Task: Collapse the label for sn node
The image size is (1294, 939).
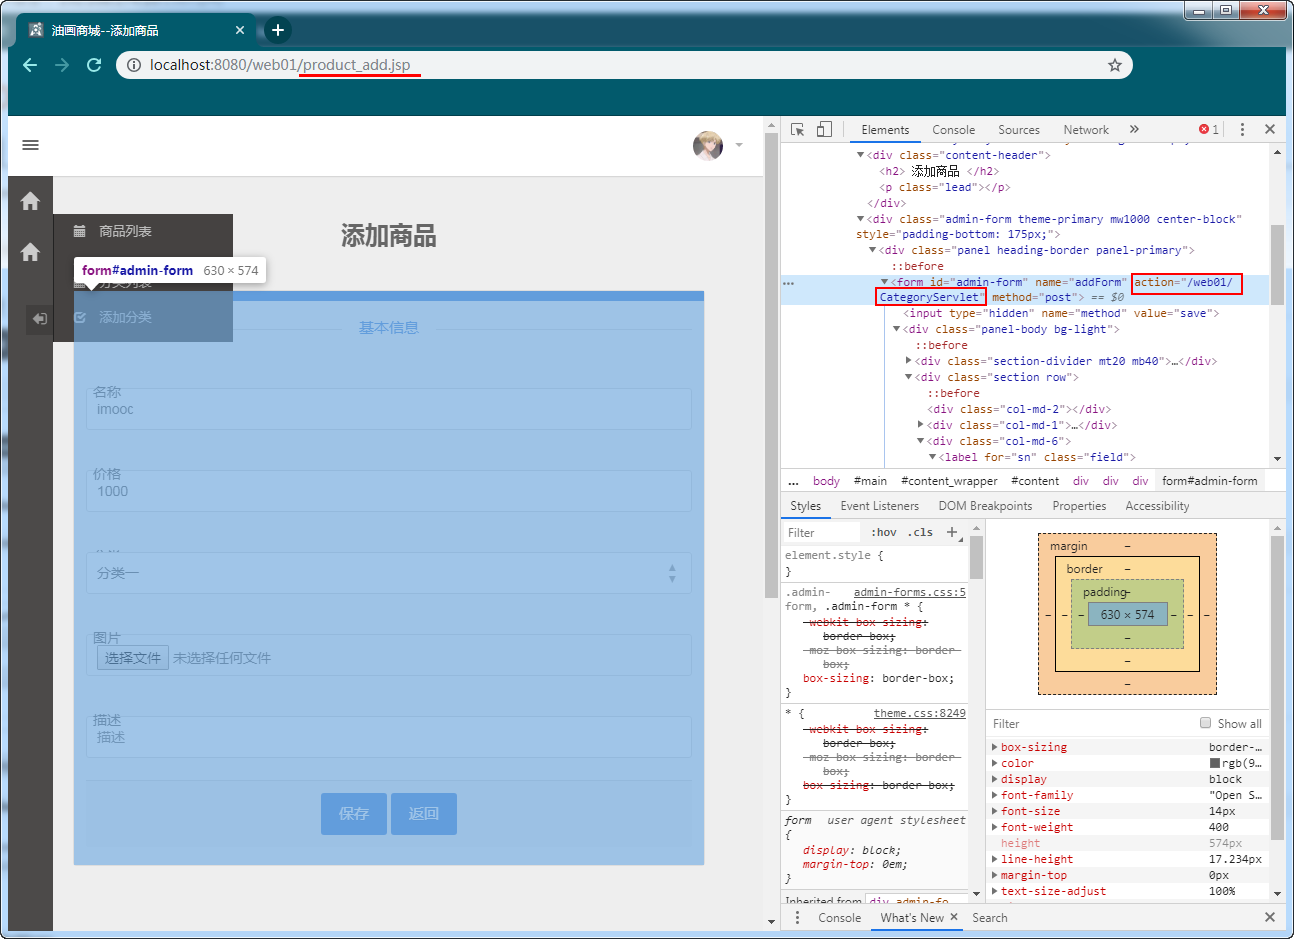Action: tap(933, 457)
